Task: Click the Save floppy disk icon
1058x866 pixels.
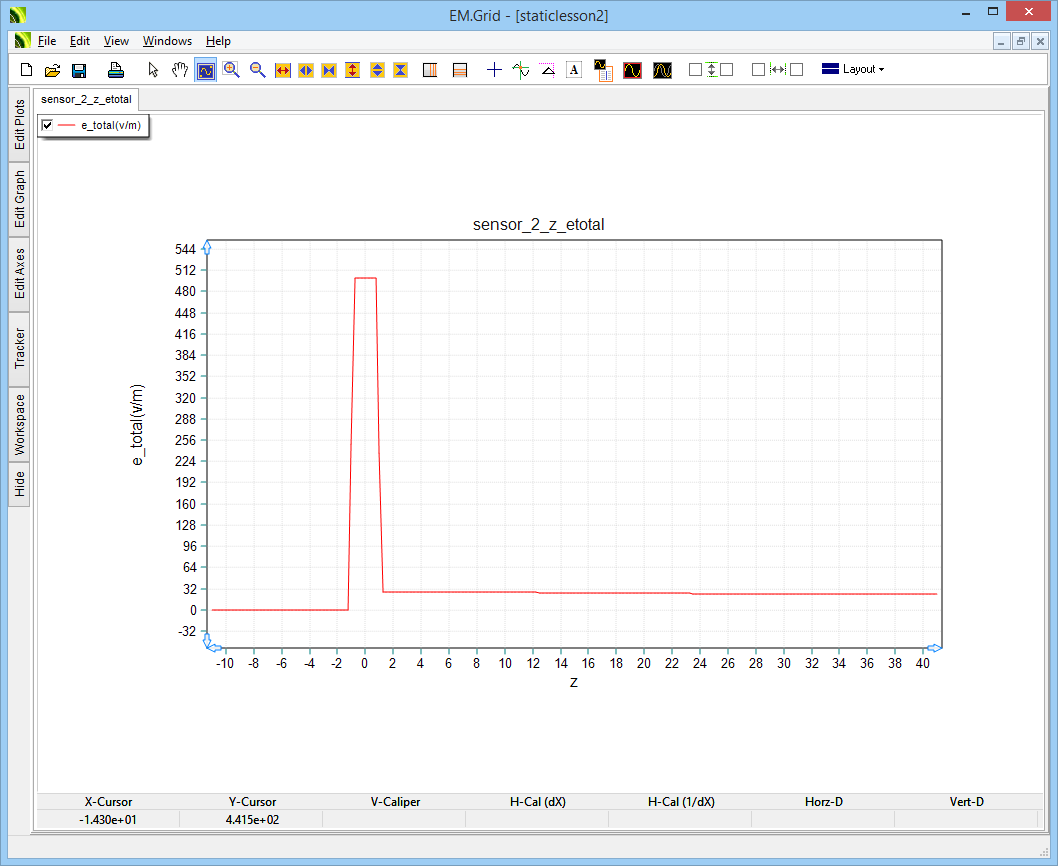Action: coord(79,70)
